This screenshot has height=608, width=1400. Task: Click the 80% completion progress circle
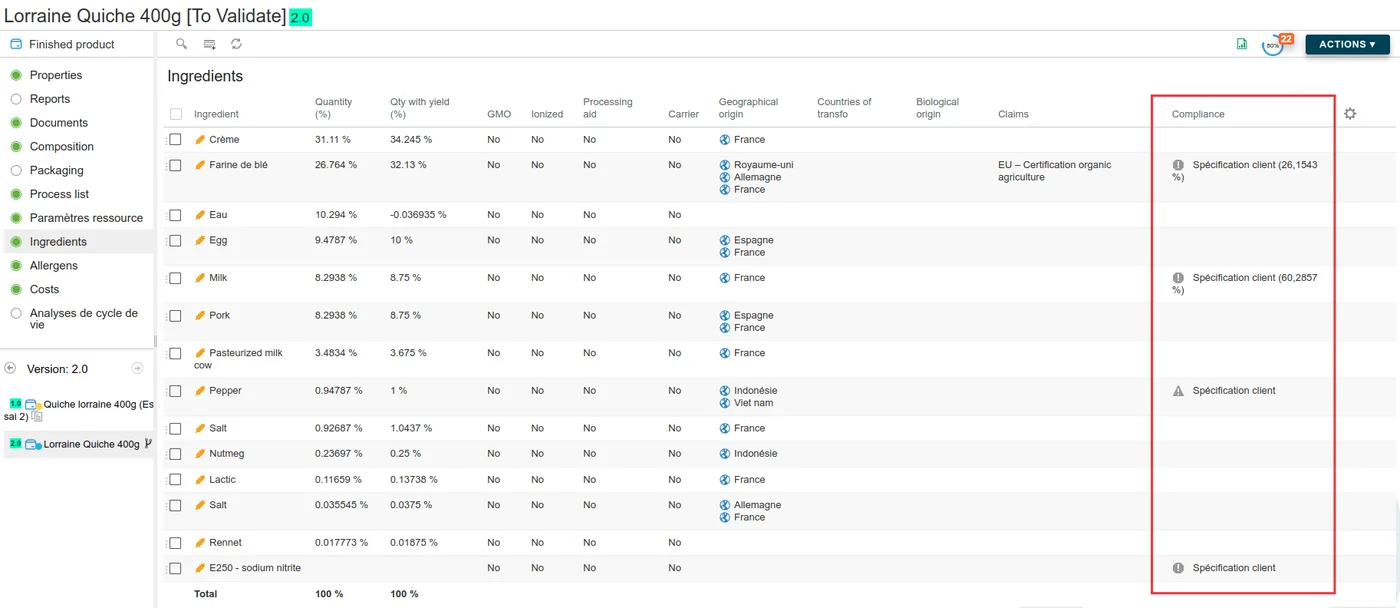click(1272, 46)
